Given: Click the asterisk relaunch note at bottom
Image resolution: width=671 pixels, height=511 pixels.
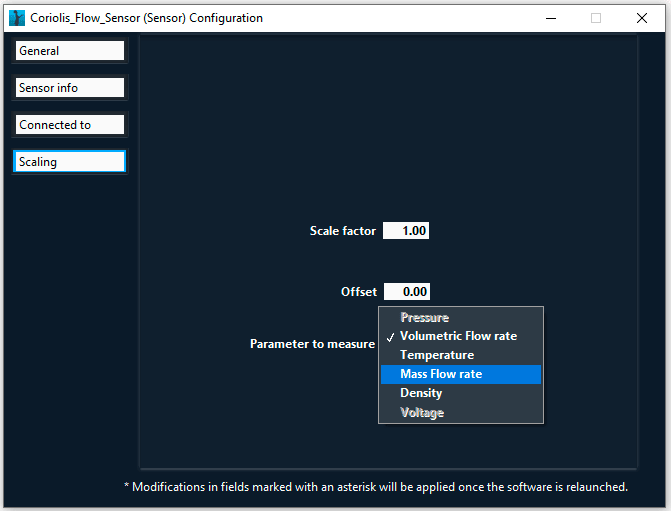Looking at the screenshot, I should [375, 487].
